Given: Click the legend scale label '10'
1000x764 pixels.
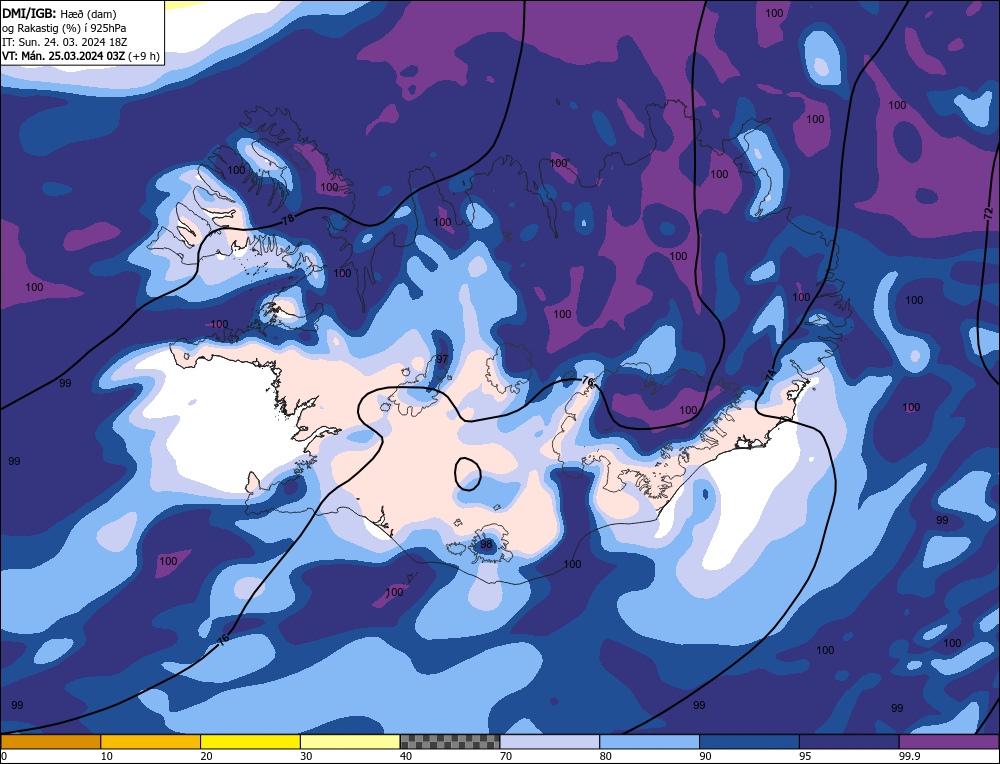Looking at the screenshot, I should [x=106, y=756].
